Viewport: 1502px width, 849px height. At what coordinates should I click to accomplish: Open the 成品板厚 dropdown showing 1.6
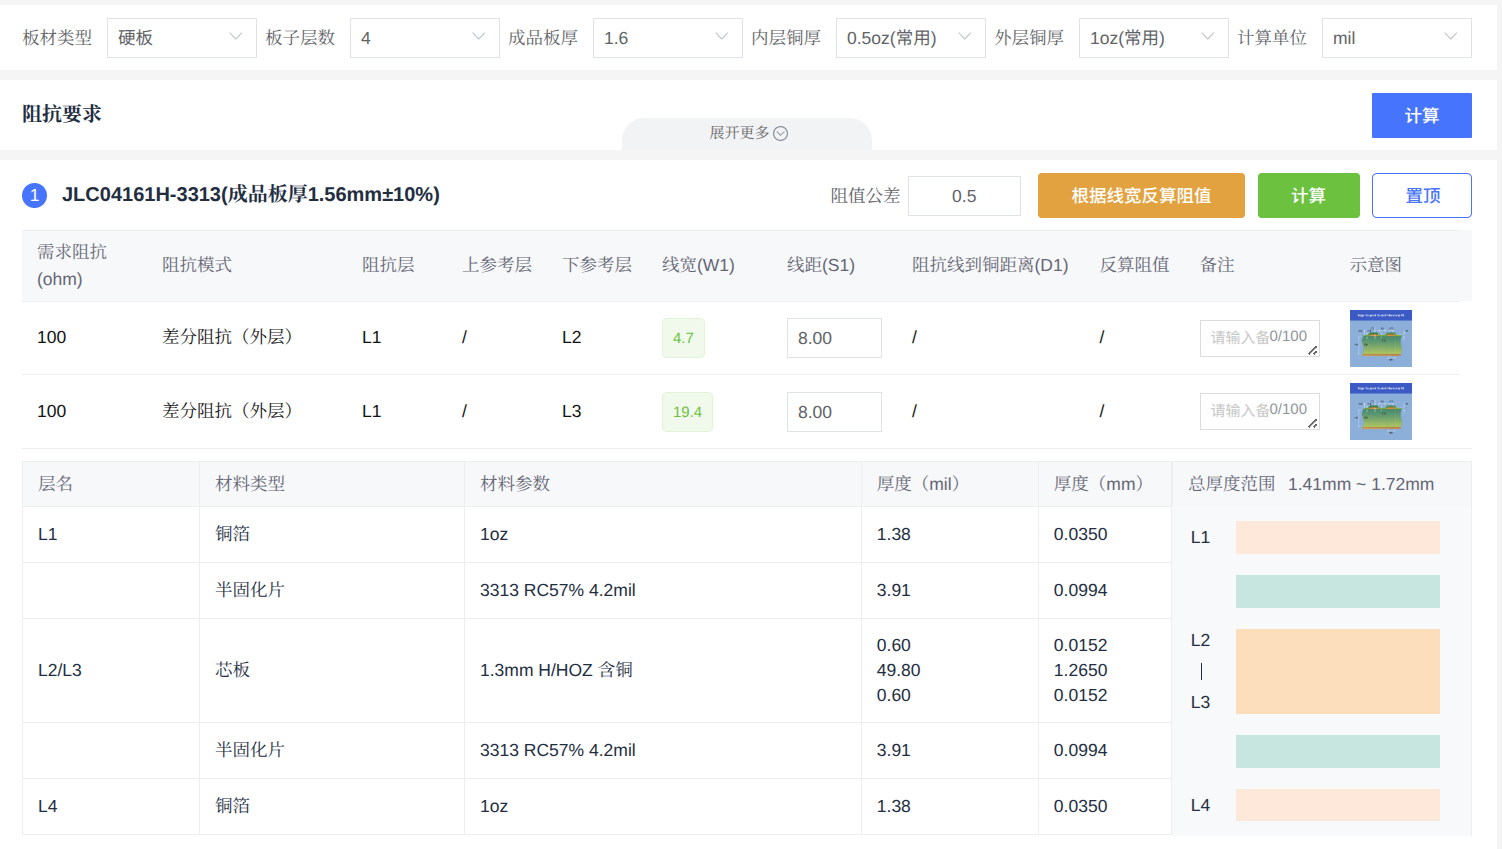pyautogui.click(x=667, y=38)
